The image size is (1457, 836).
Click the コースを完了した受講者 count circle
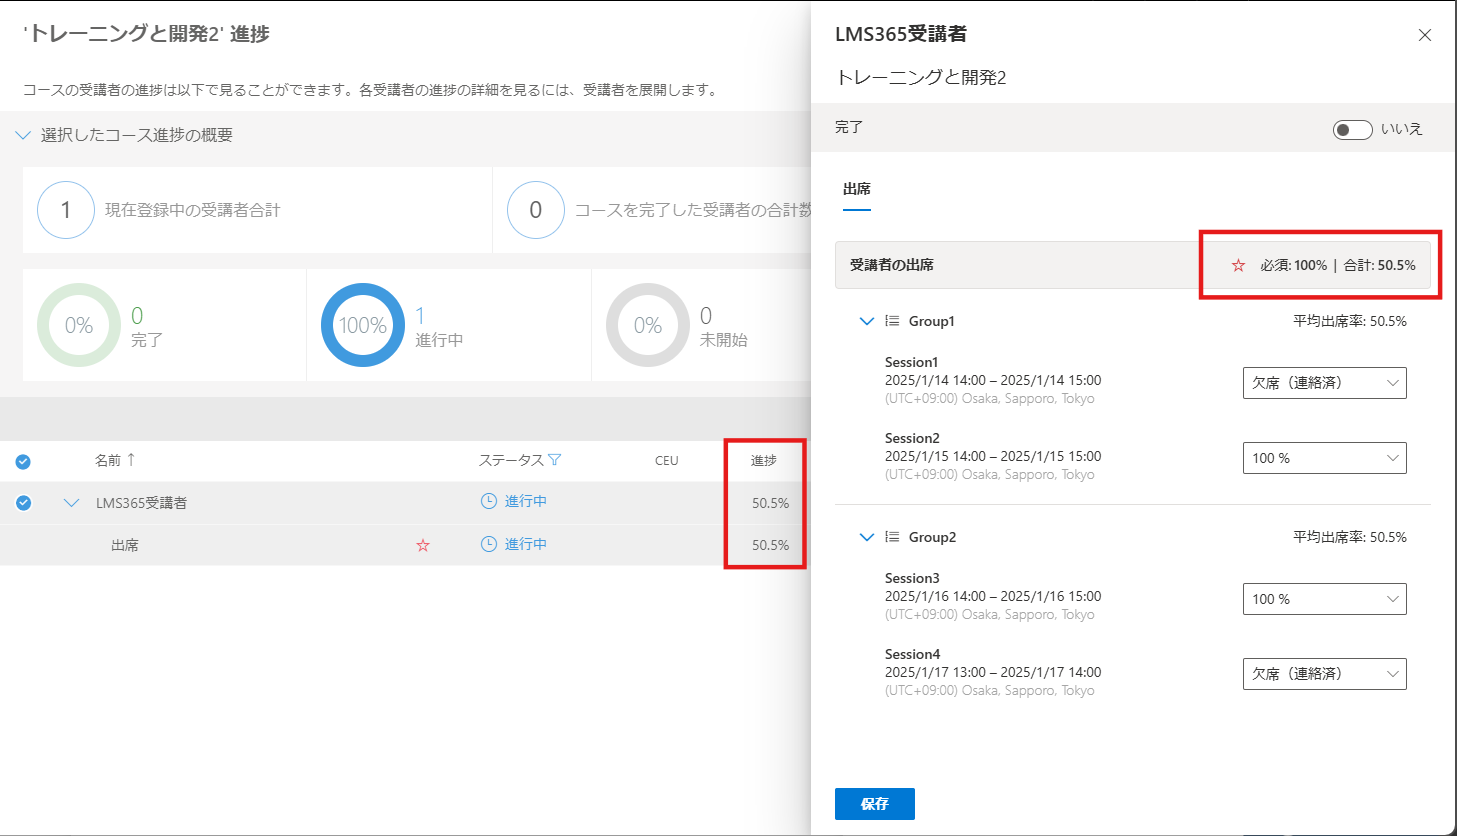click(x=536, y=210)
